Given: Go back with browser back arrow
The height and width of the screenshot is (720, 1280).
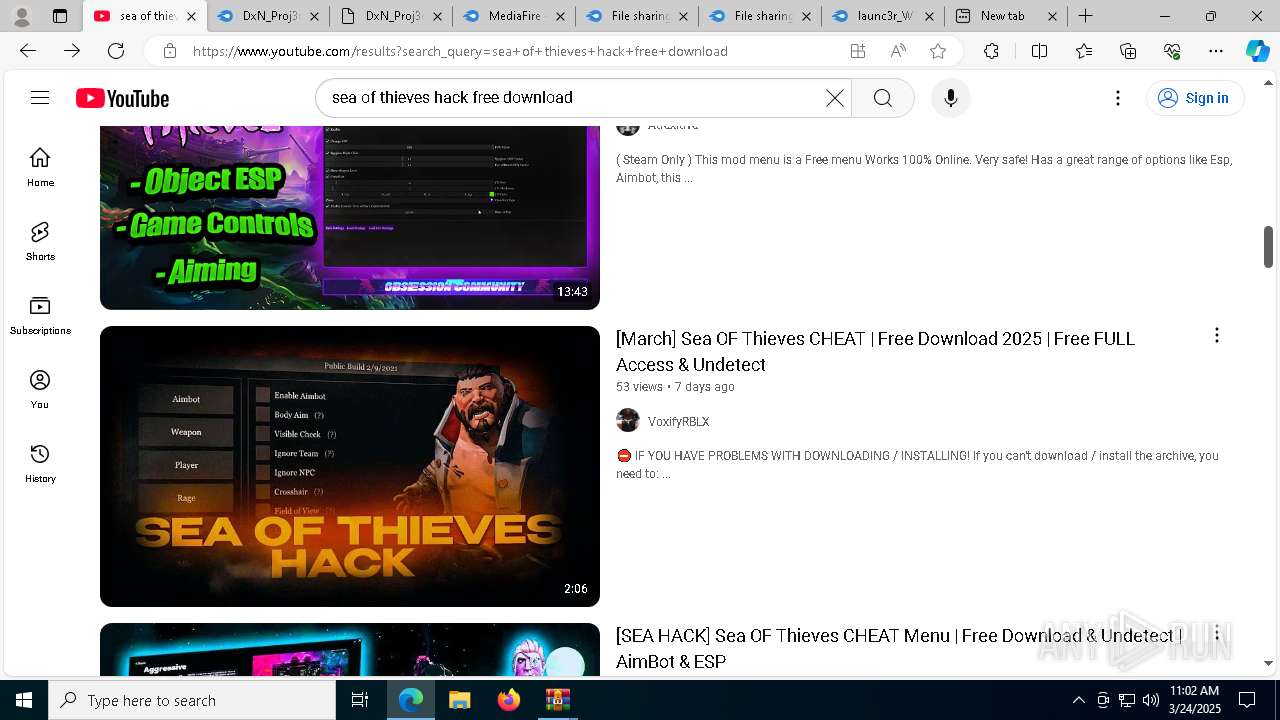Looking at the screenshot, I should tap(28, 51).
